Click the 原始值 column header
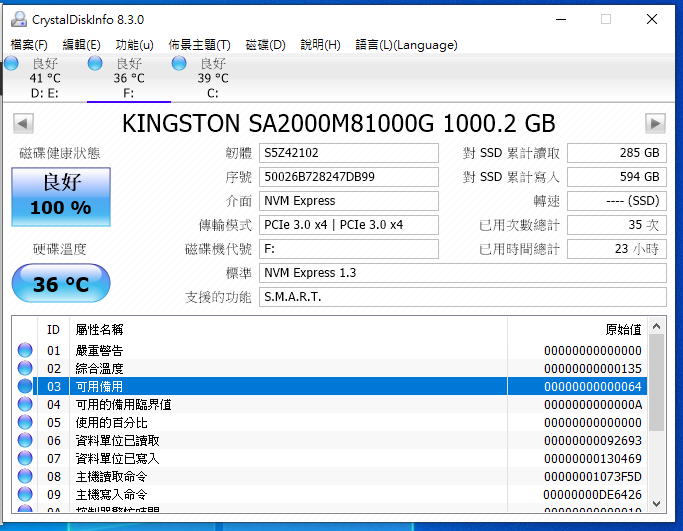Image resolution: width=683 pixels, height=531 pixels. (578, 330)
